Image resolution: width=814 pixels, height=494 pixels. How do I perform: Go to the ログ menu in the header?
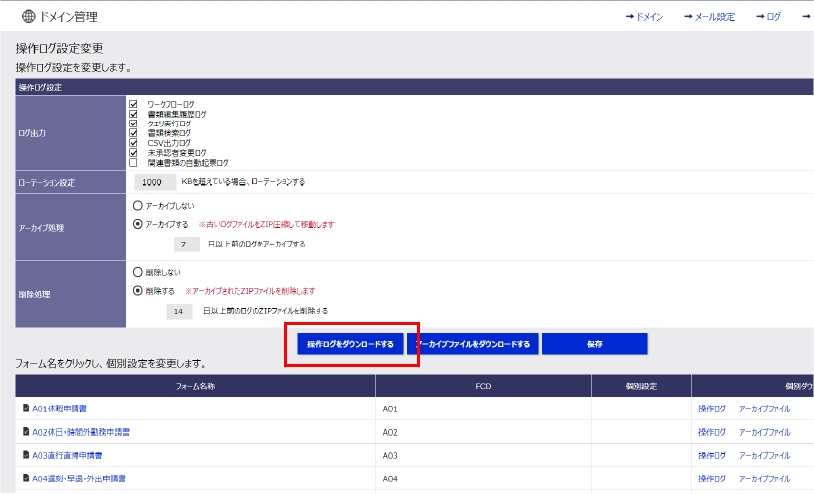pyautogui.click(x=768, y=17)
